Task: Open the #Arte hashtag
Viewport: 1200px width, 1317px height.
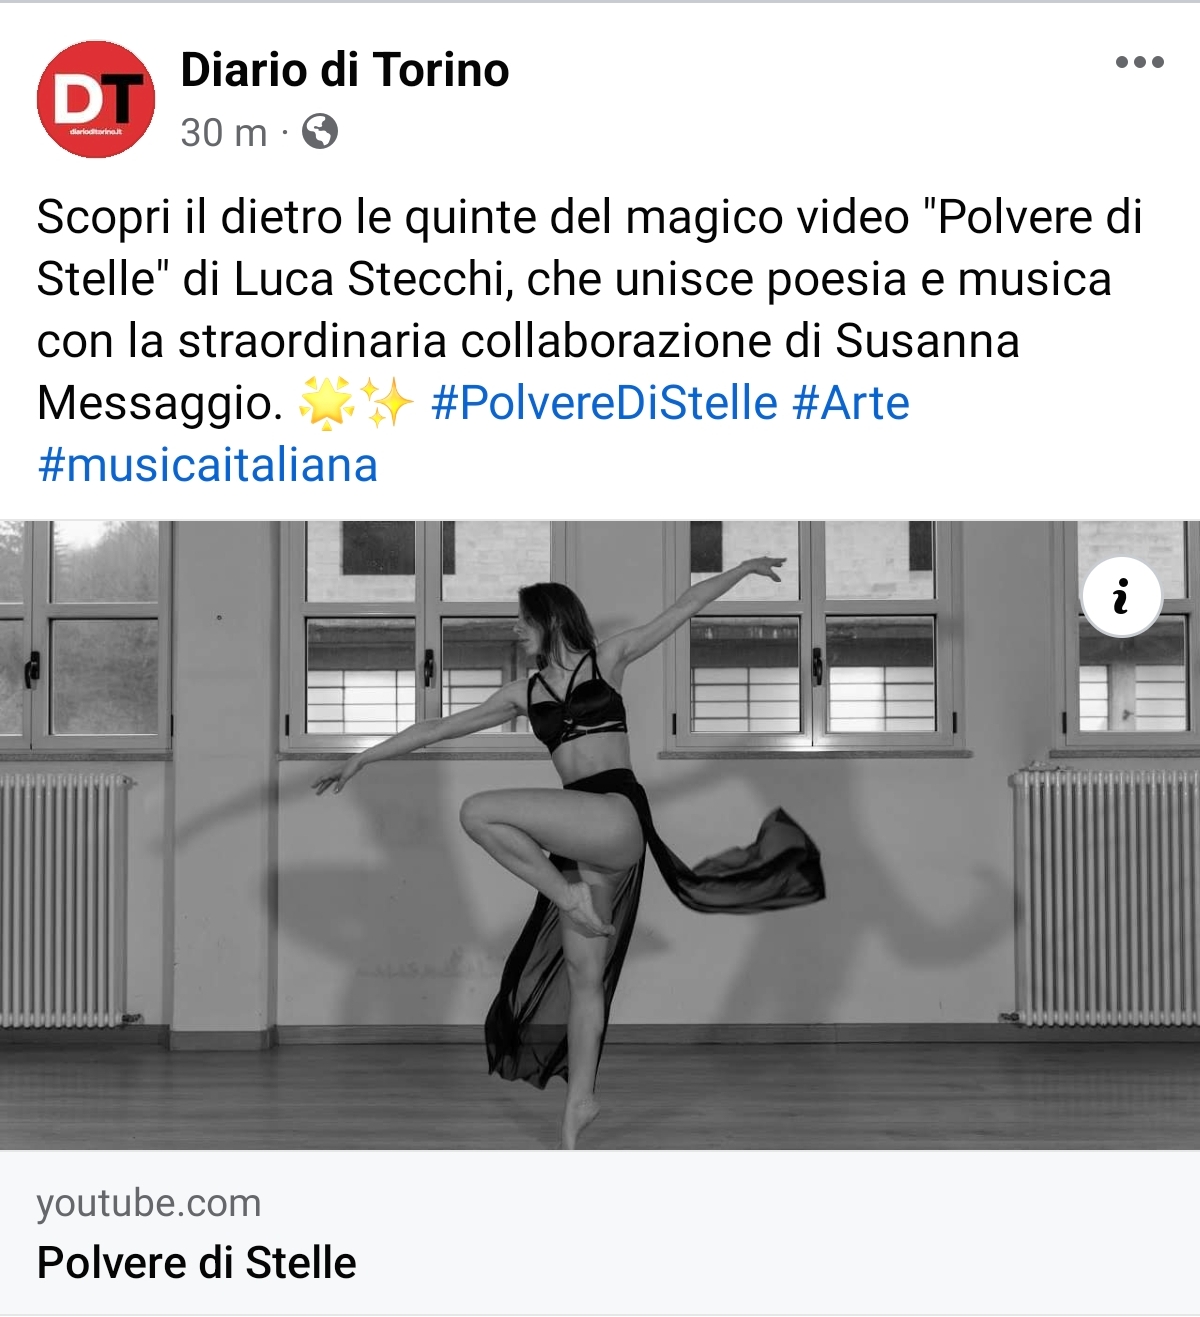Action: point(851,403)
